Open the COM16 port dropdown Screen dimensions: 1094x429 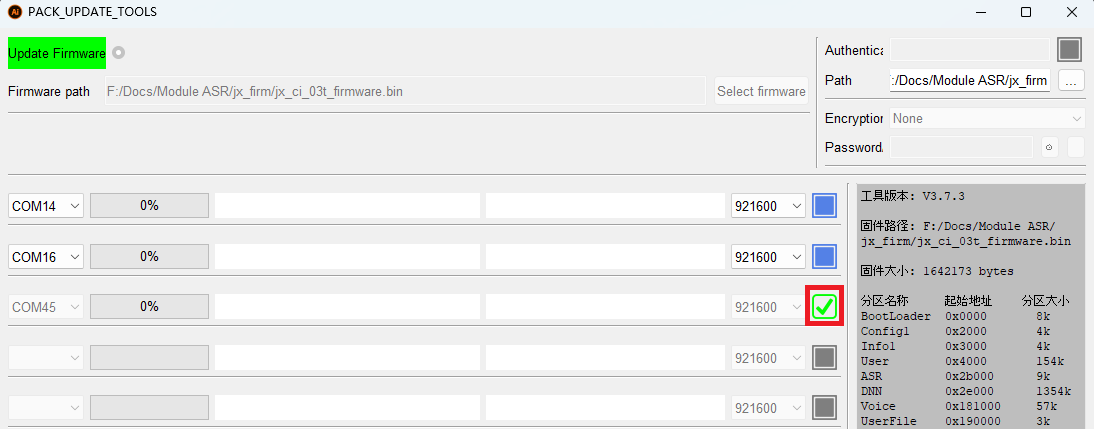pyautogui.click(x=46, y=257)
